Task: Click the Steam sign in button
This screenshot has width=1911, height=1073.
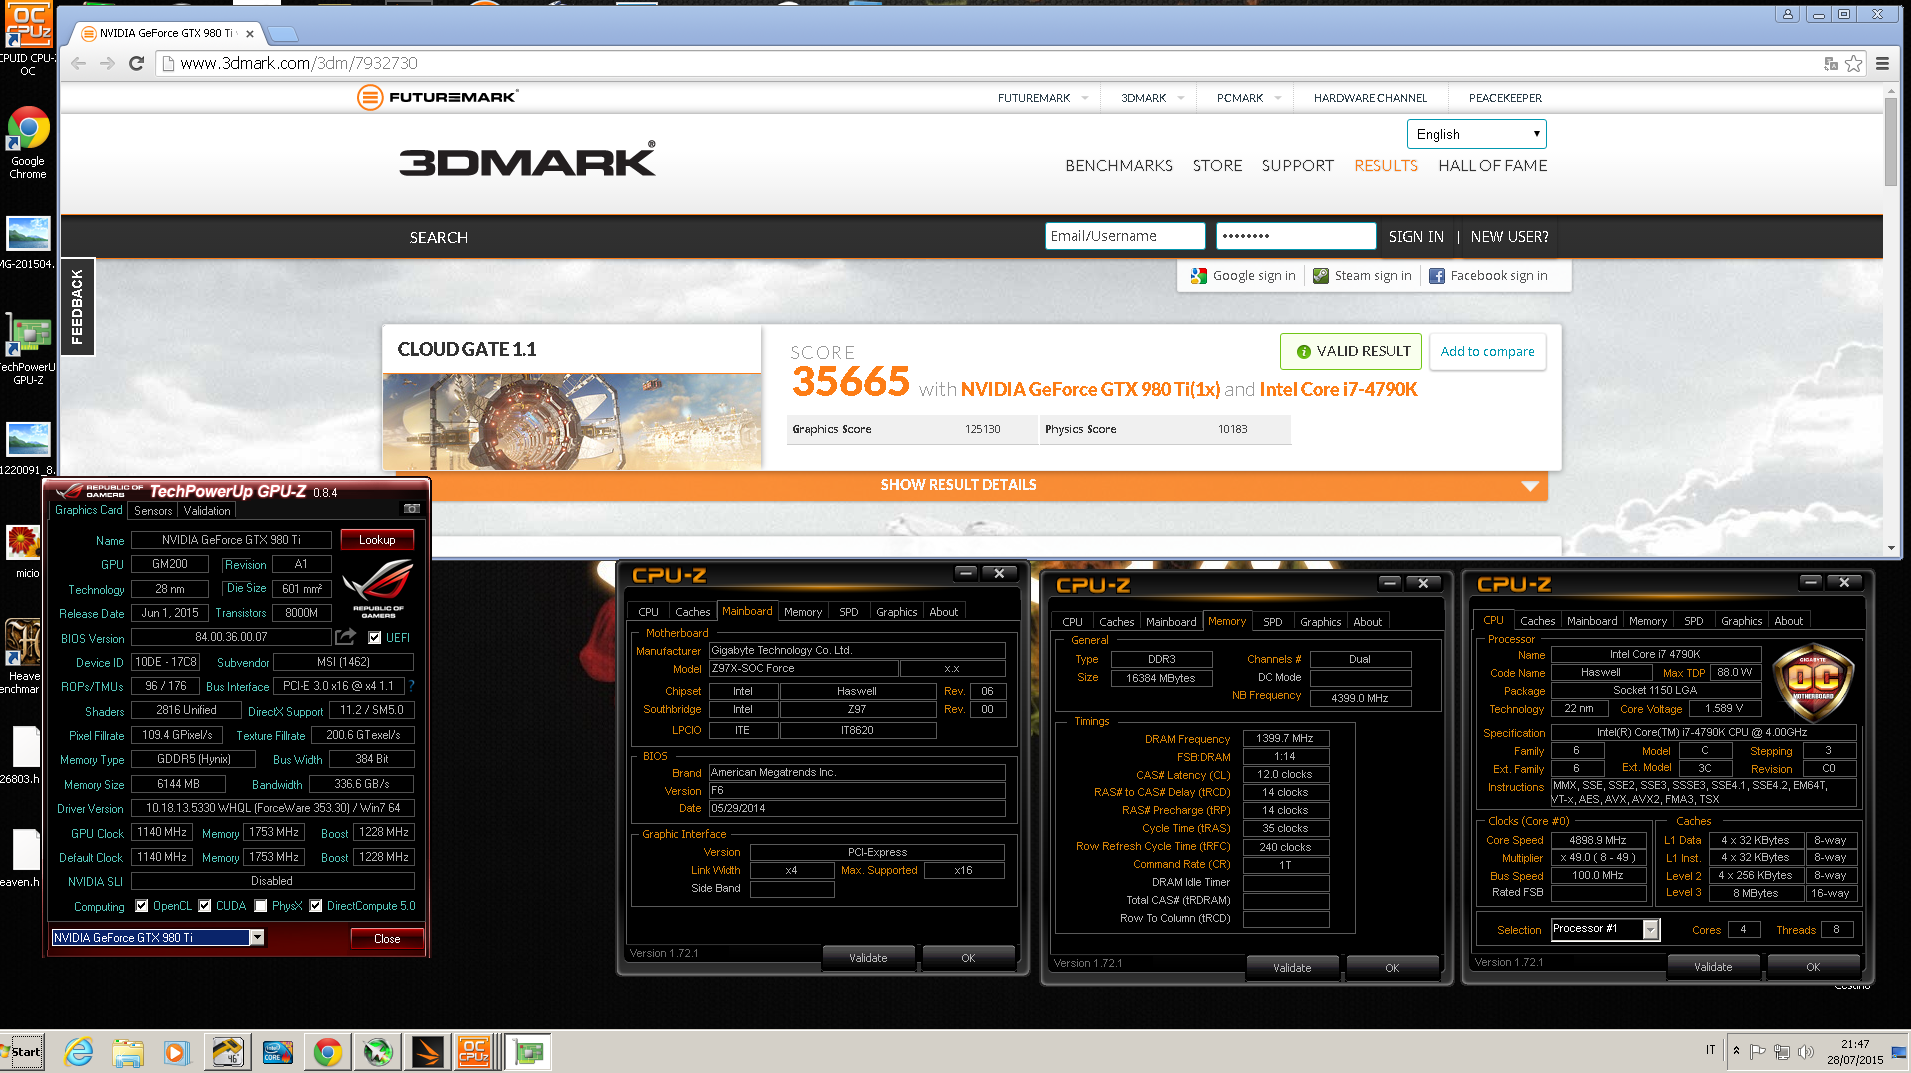Action: [1362, 276]
